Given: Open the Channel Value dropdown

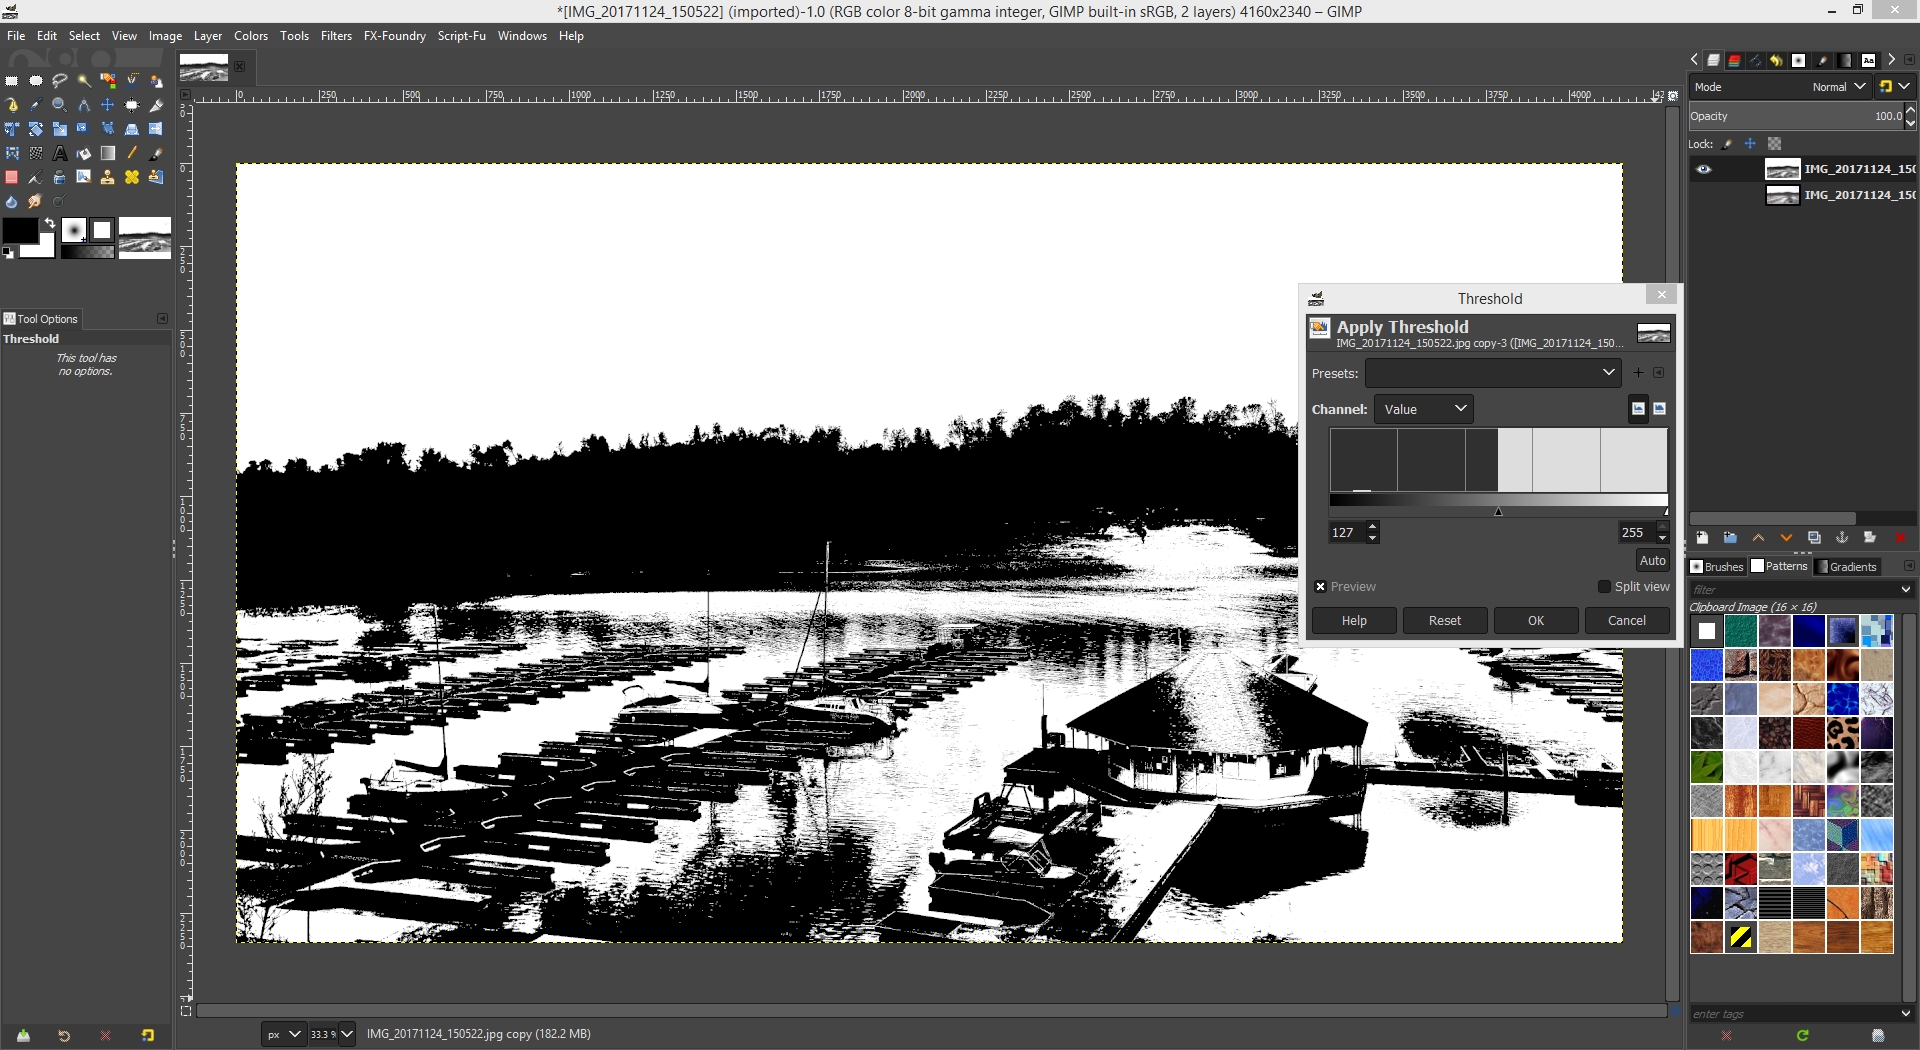Looking at the screenshot, I should coord(1424,409).
